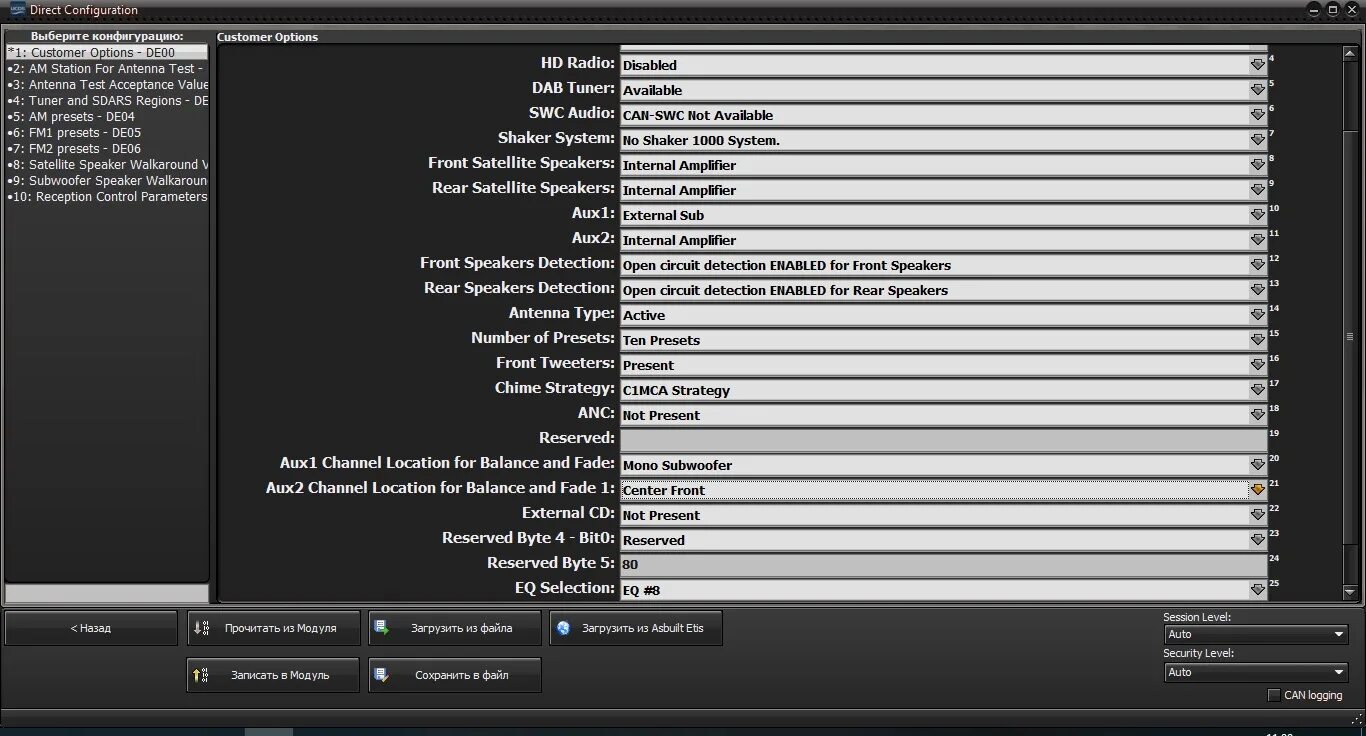Click the highlighted Aux2 Channel Location arrow
This screenshot has height=736, width=1366.
[x=1258, y=490]
